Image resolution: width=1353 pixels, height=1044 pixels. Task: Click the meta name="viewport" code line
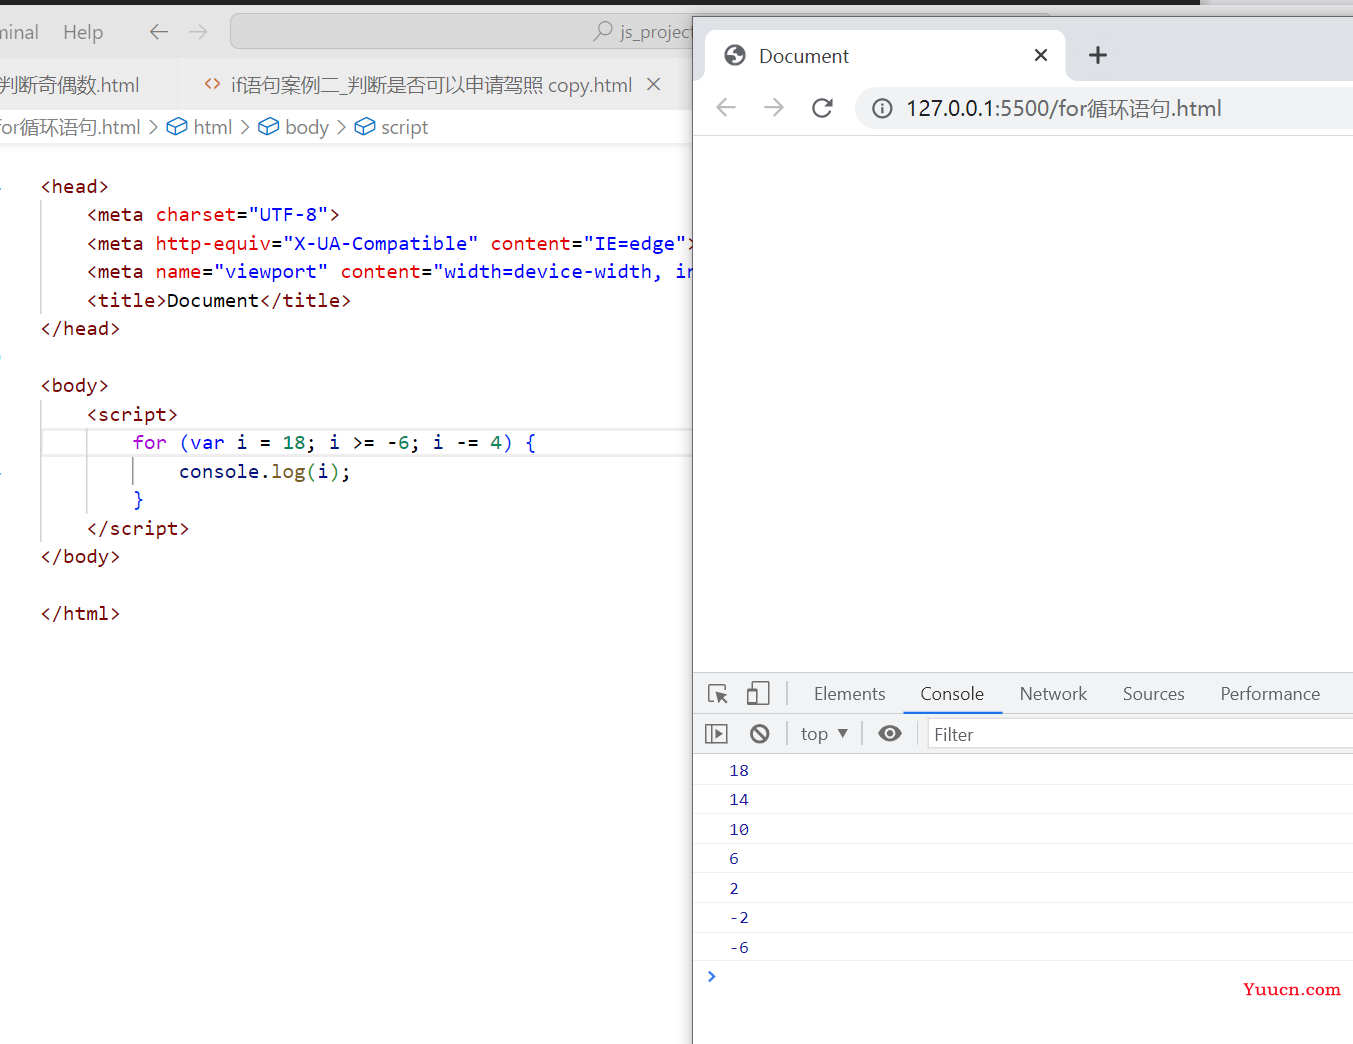pyautogui.click(x=390, y=271)
